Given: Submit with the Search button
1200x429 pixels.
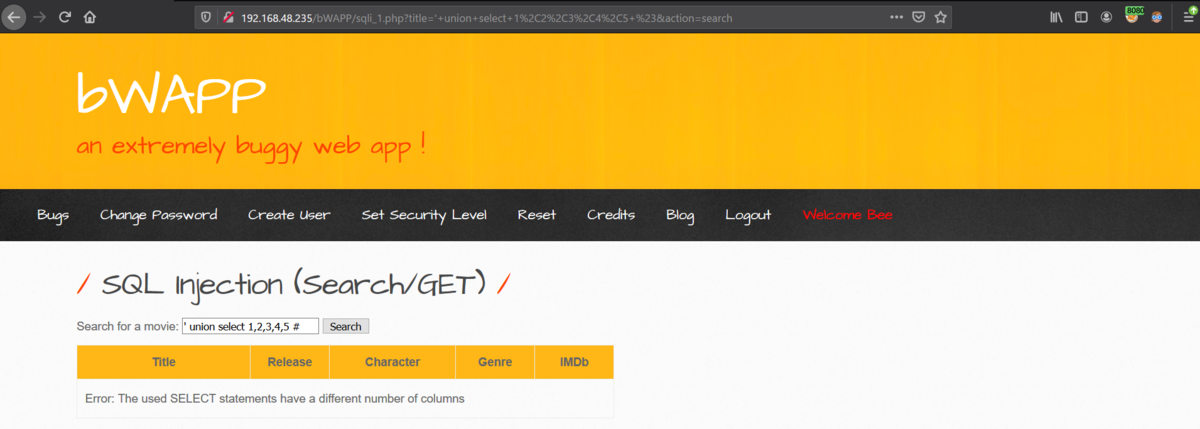Looking at the screenshot, I should point(346,326).
